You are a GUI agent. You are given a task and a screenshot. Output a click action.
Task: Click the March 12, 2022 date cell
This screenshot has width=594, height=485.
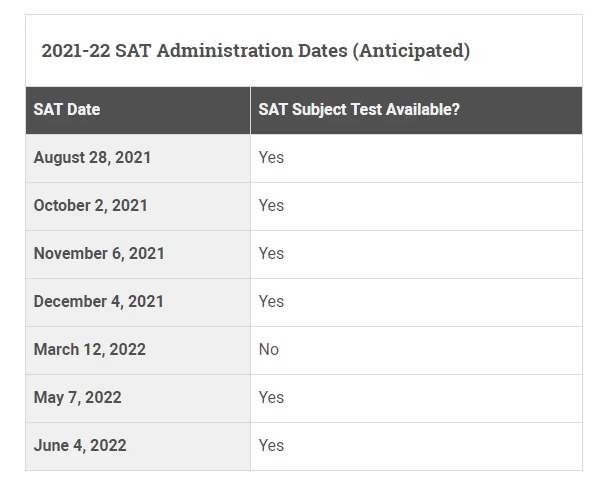[138, 350]
